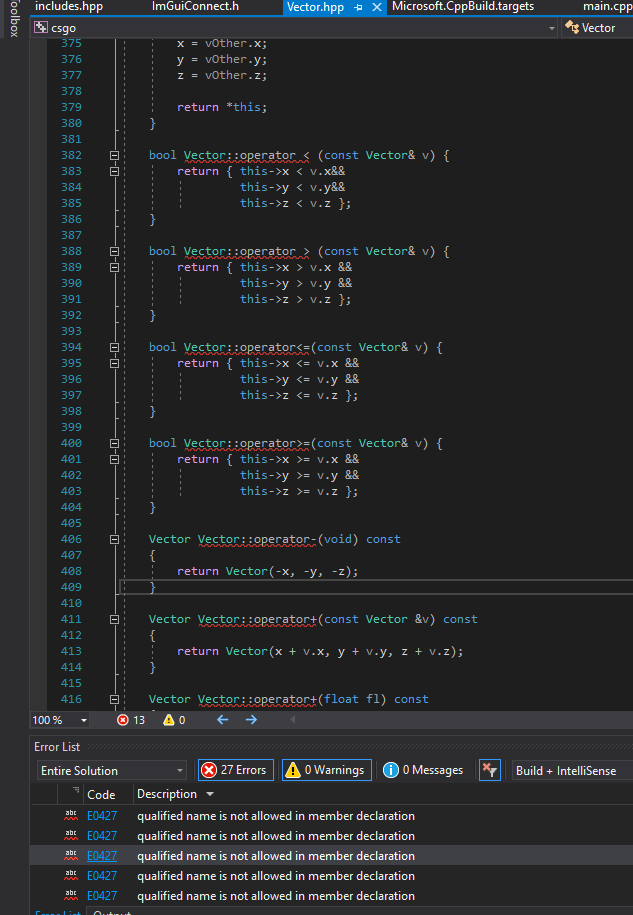
Task: Close the Vector.hpp tab
Action: point(376,7)
